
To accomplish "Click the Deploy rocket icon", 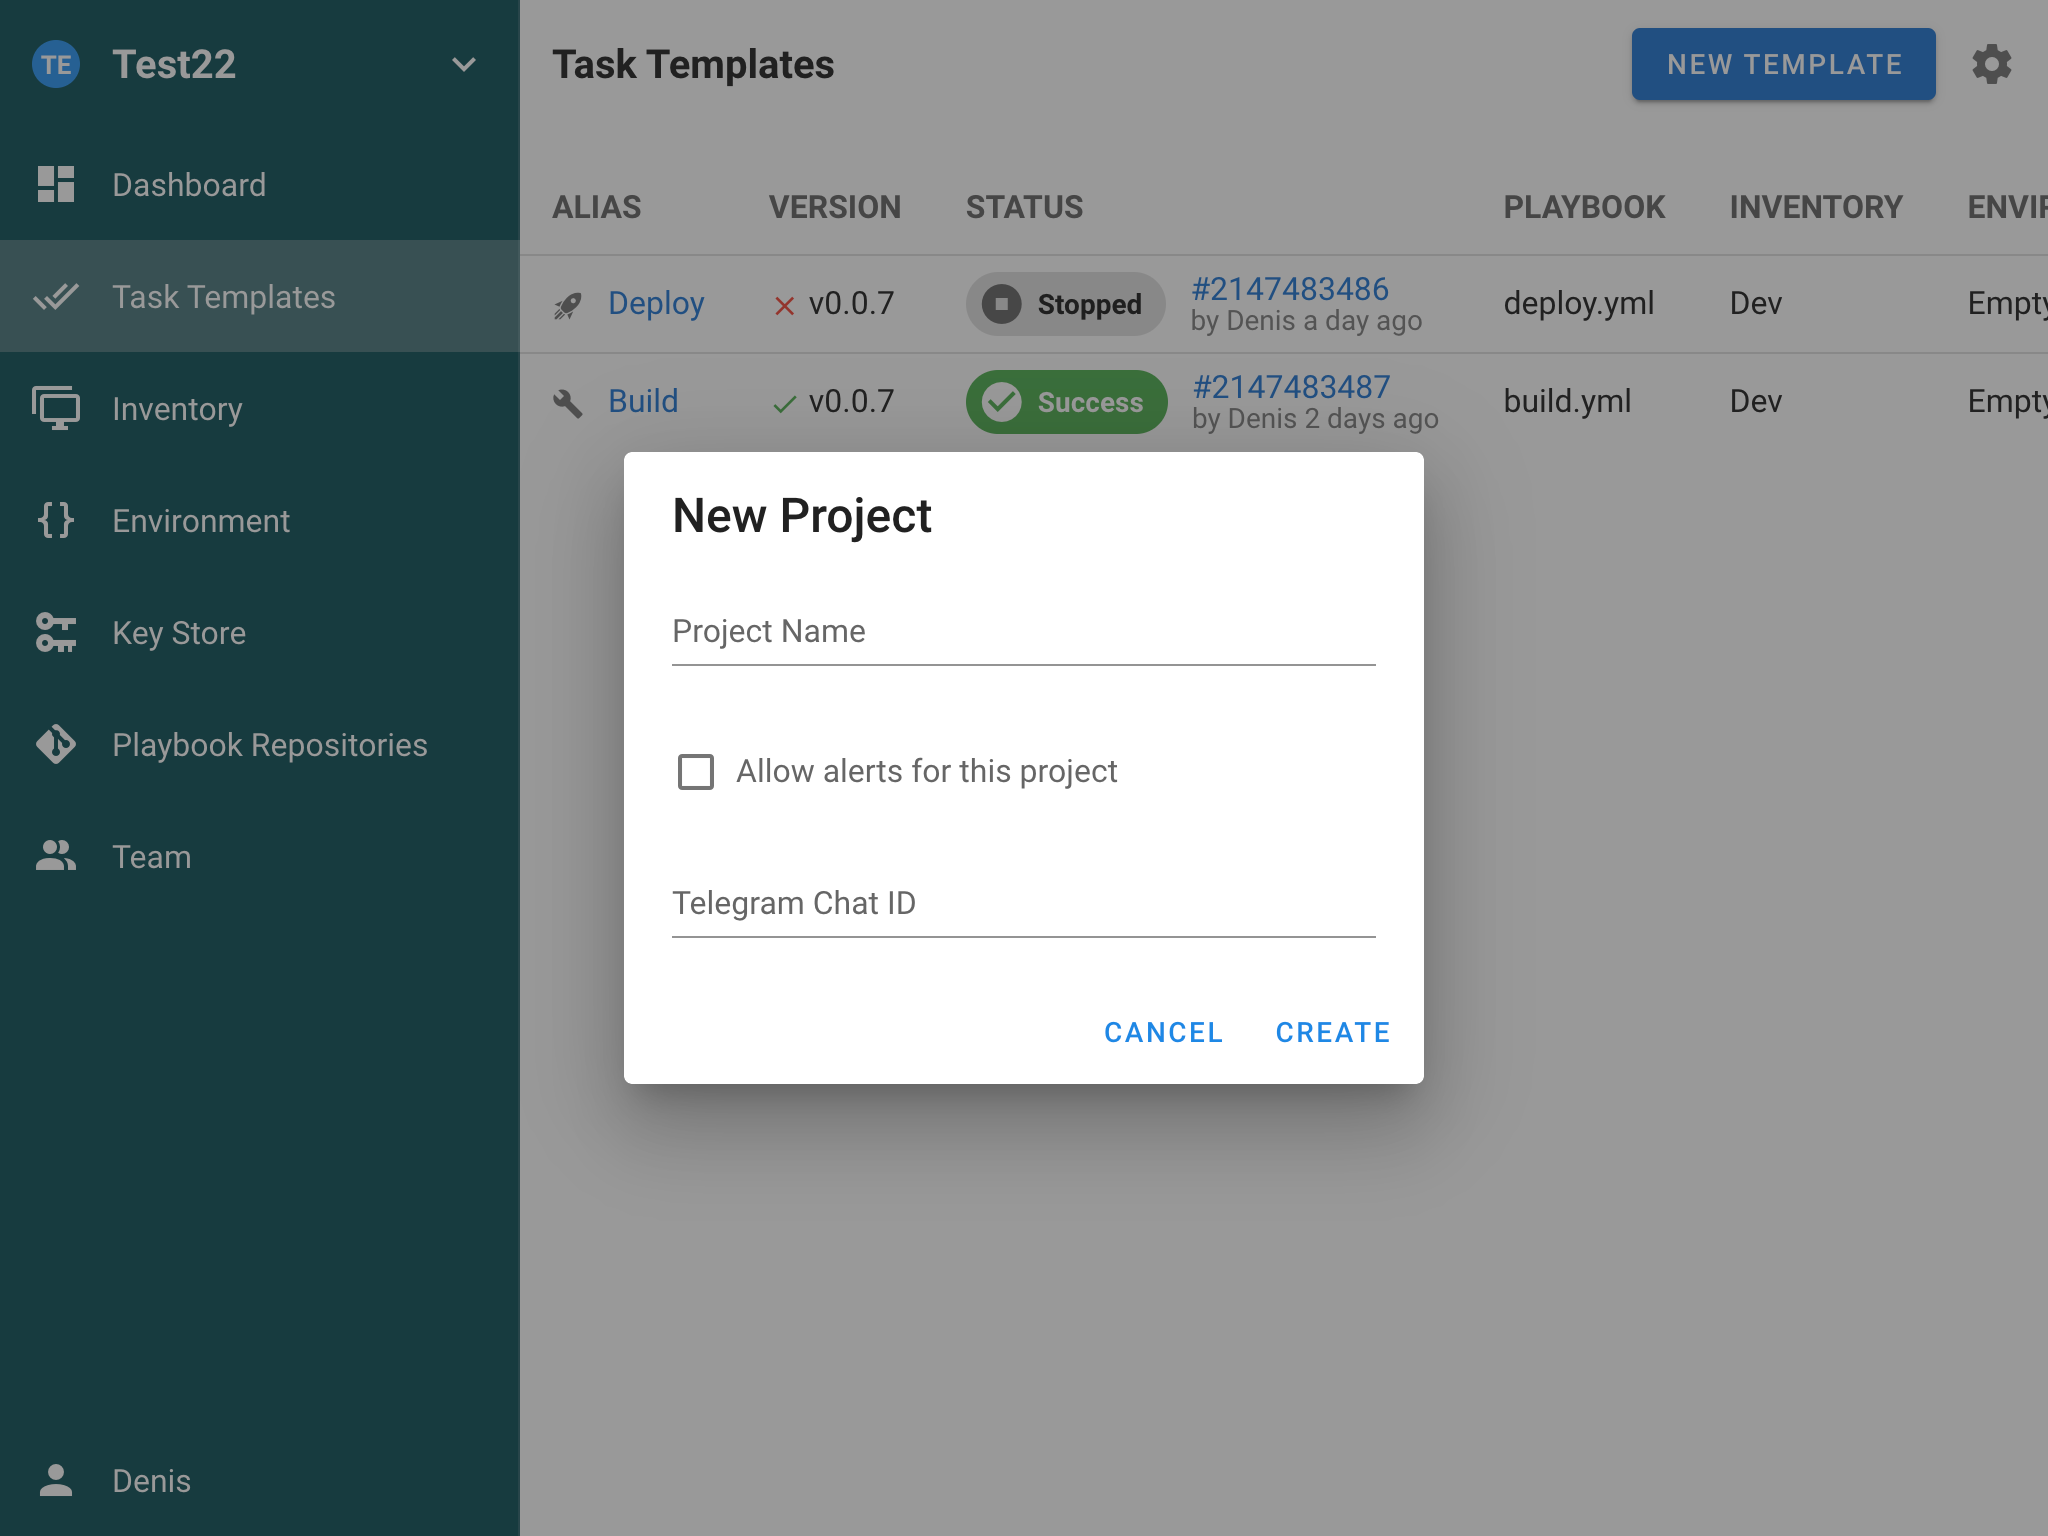I will pyautogui.click(x=568, y=304).
